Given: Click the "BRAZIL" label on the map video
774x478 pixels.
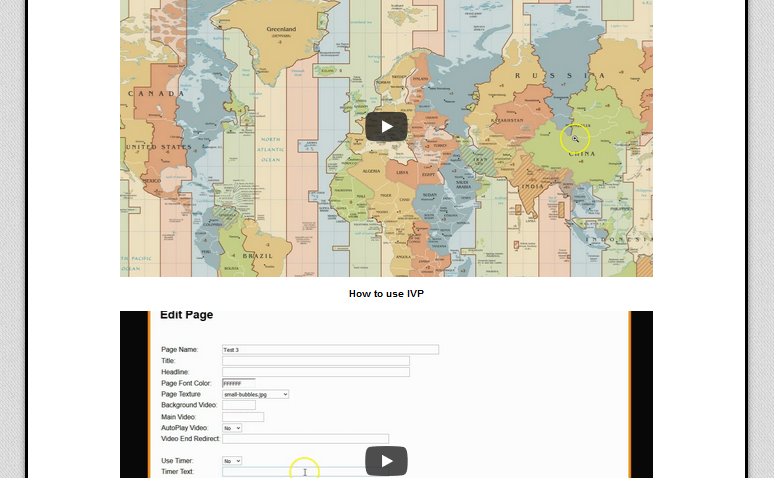Looking at the screenshot, I should (x=258, y=256).
